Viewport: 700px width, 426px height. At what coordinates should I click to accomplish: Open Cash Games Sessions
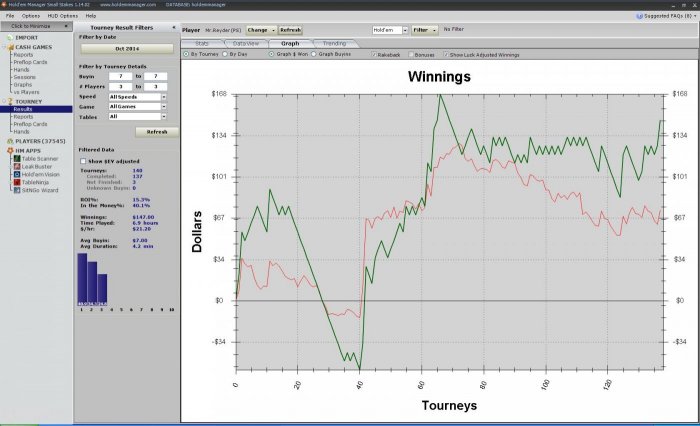(x=24, y=77)
